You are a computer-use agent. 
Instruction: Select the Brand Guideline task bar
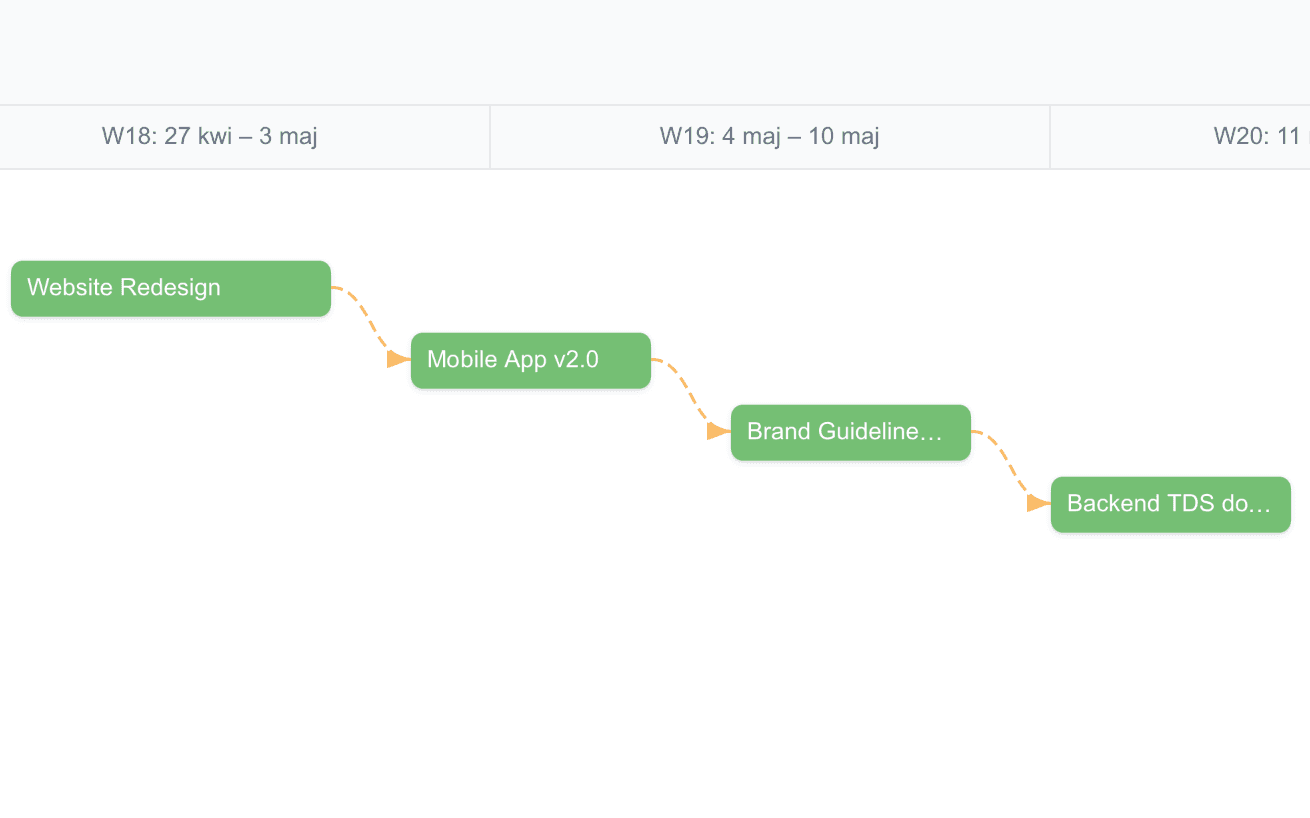point(850,432)
